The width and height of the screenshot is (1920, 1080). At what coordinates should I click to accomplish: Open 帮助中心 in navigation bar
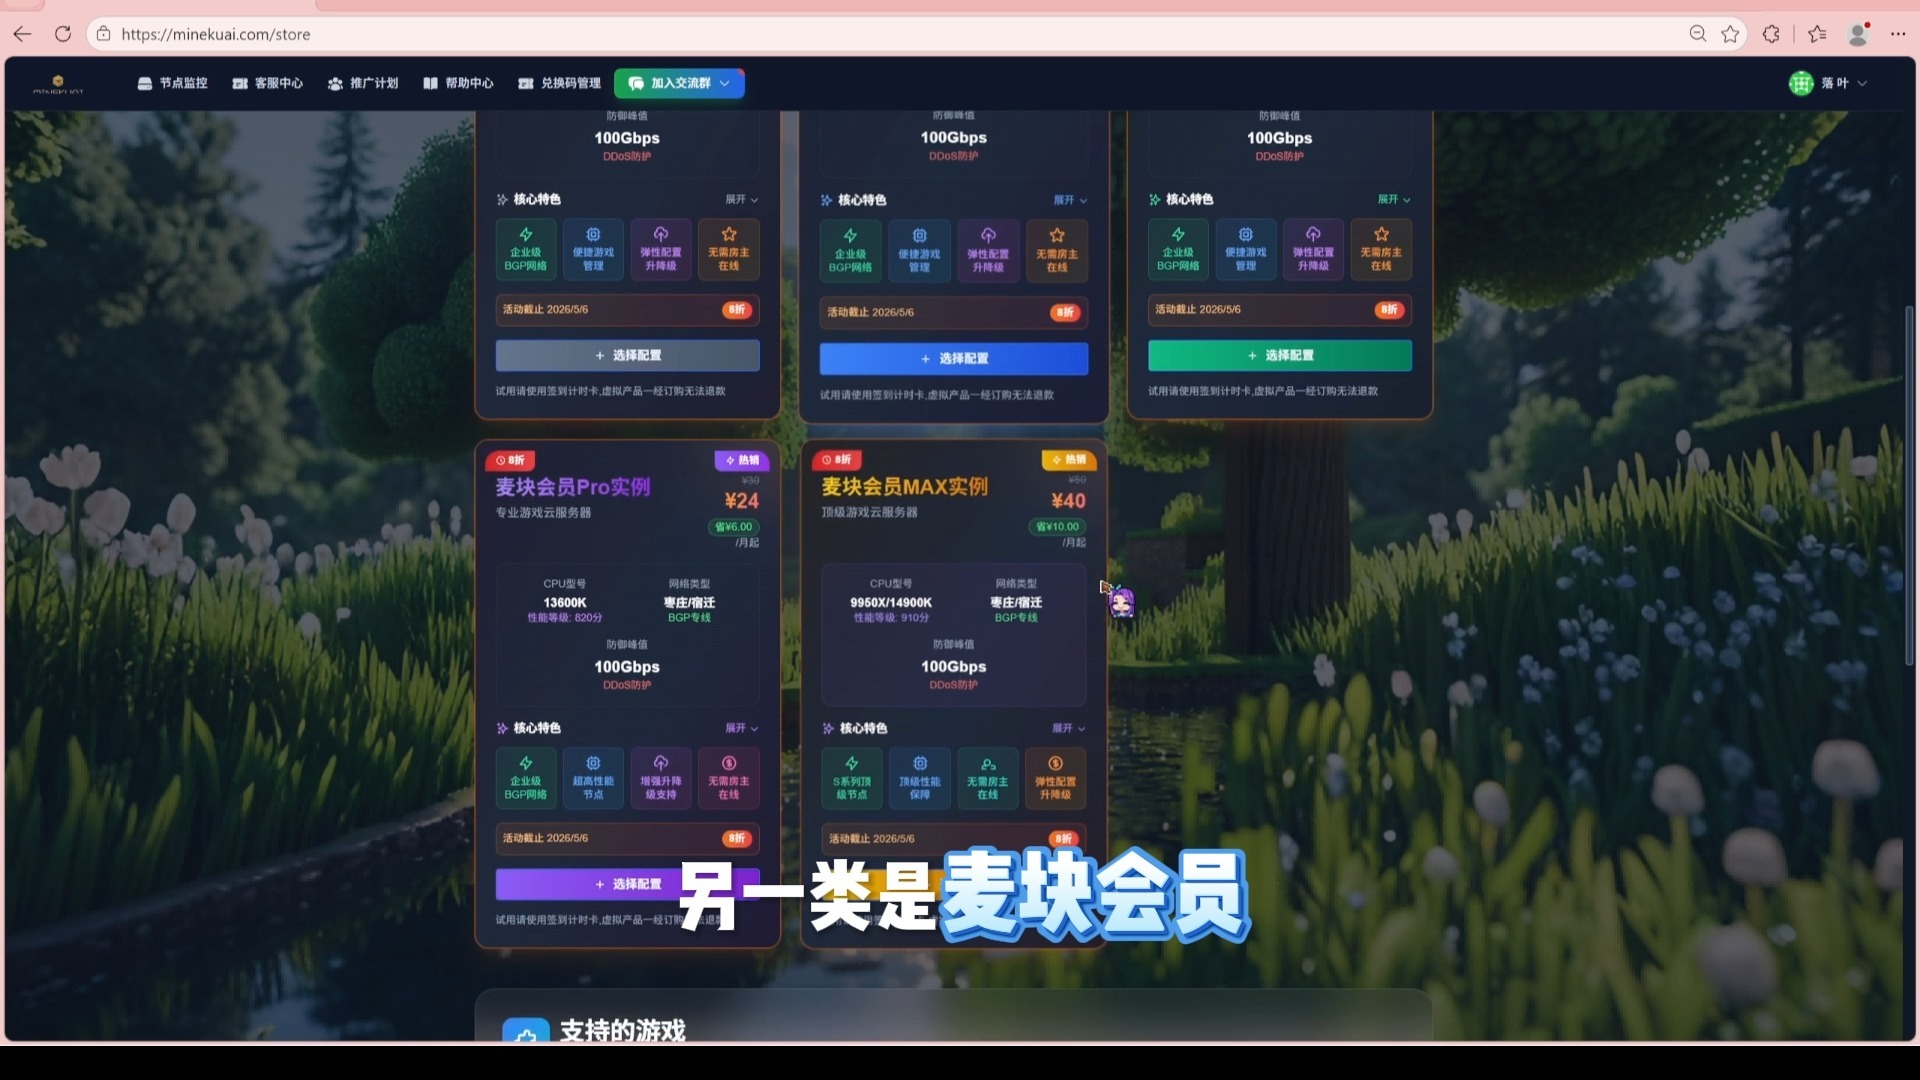click(458, 83)
